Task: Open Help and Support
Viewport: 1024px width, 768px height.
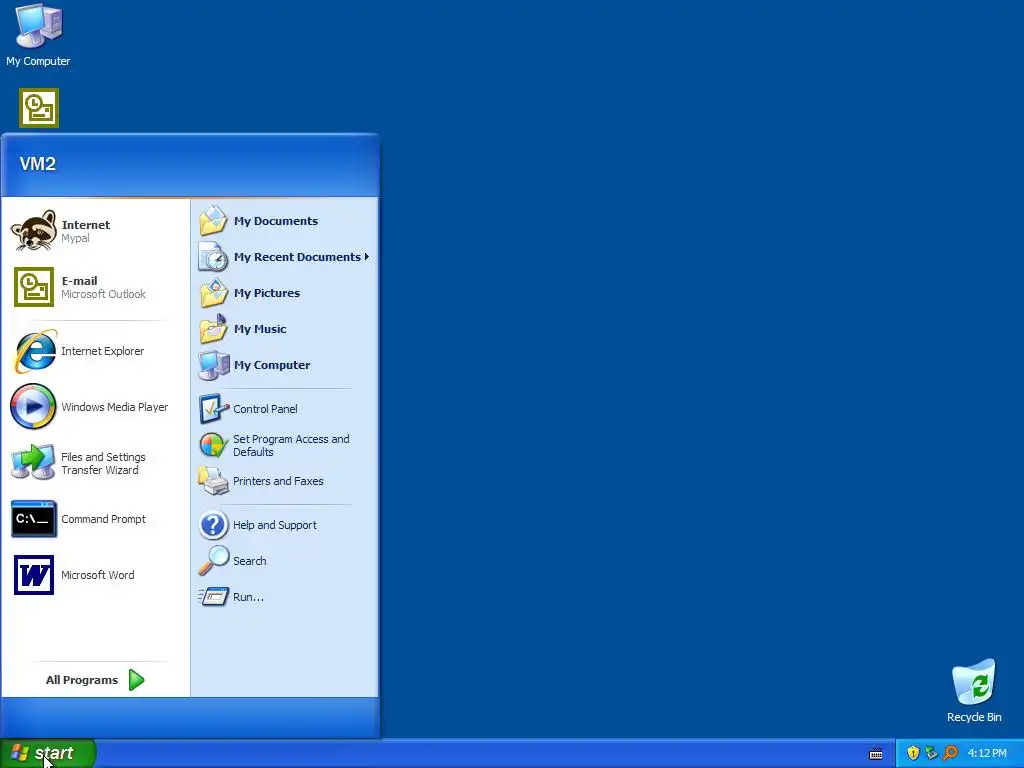Action: [284, 525]
